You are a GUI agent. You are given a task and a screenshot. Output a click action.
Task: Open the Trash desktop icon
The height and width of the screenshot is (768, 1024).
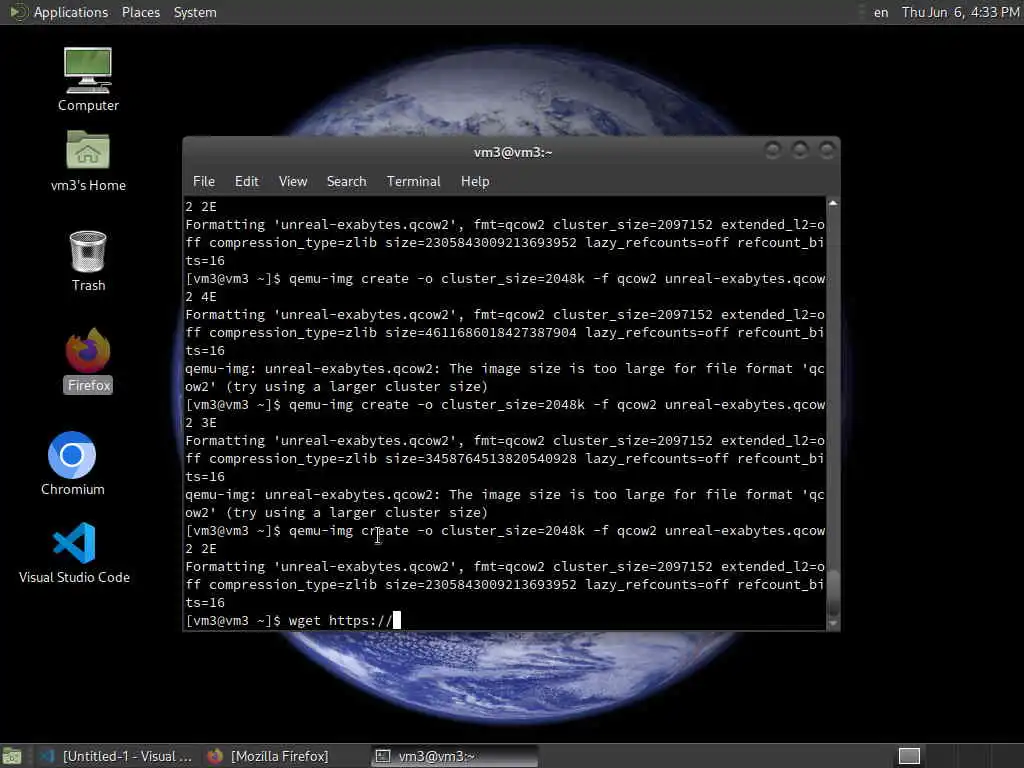click(x=88, y=261)
